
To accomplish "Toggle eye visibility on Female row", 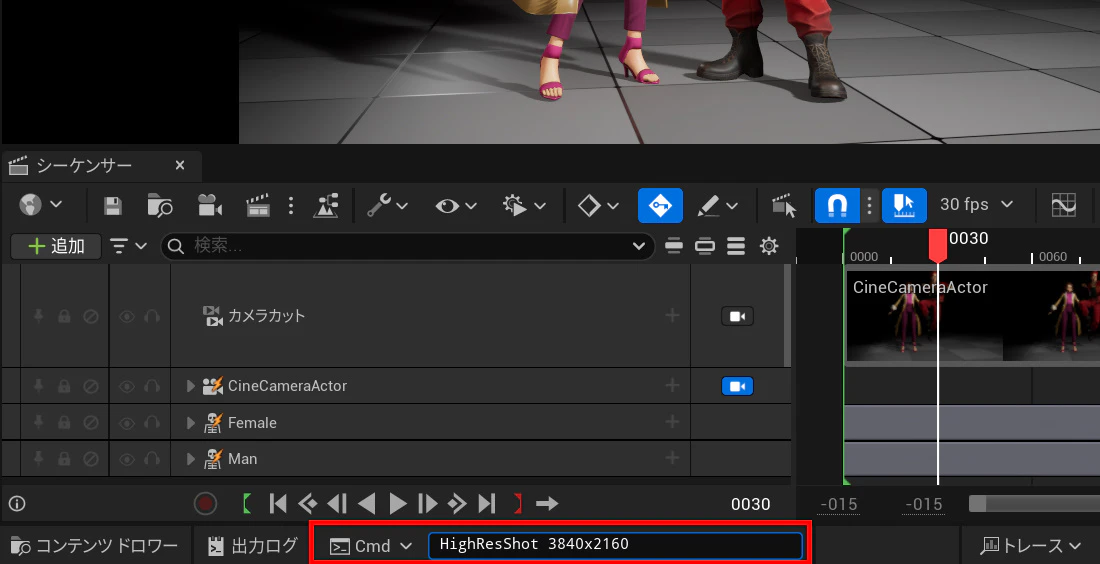I will click(126, 423).
